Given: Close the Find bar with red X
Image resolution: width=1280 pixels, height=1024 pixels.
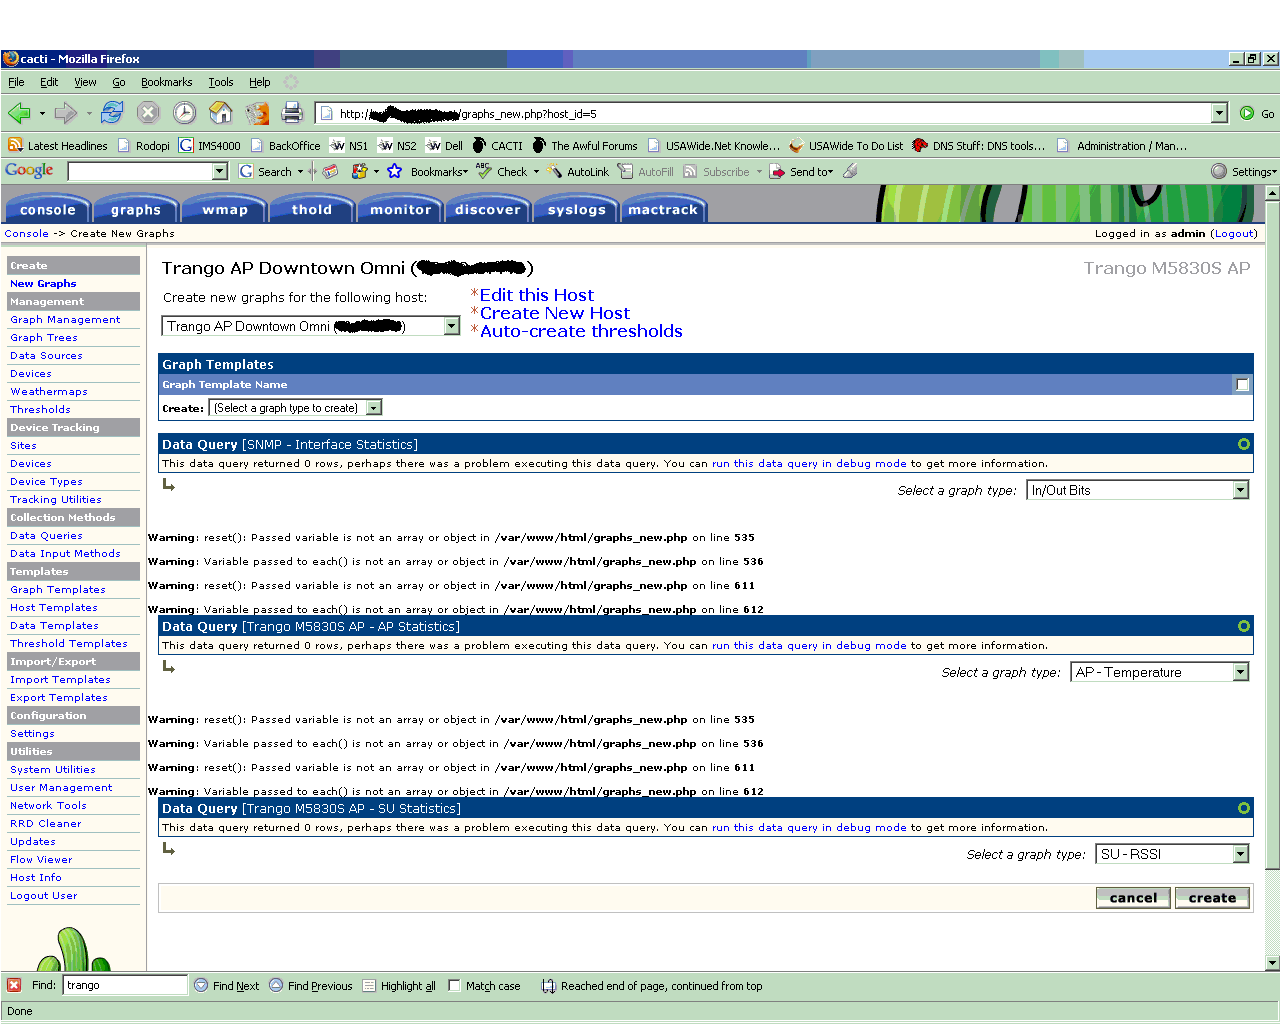Looking at the screenshot, I should coord(14,985).
